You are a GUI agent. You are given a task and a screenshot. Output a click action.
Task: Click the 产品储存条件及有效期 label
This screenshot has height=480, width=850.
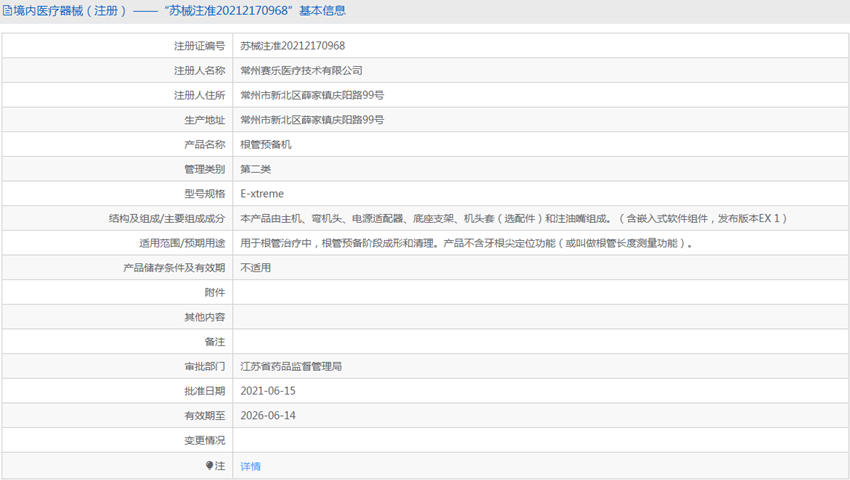point(174,268)
